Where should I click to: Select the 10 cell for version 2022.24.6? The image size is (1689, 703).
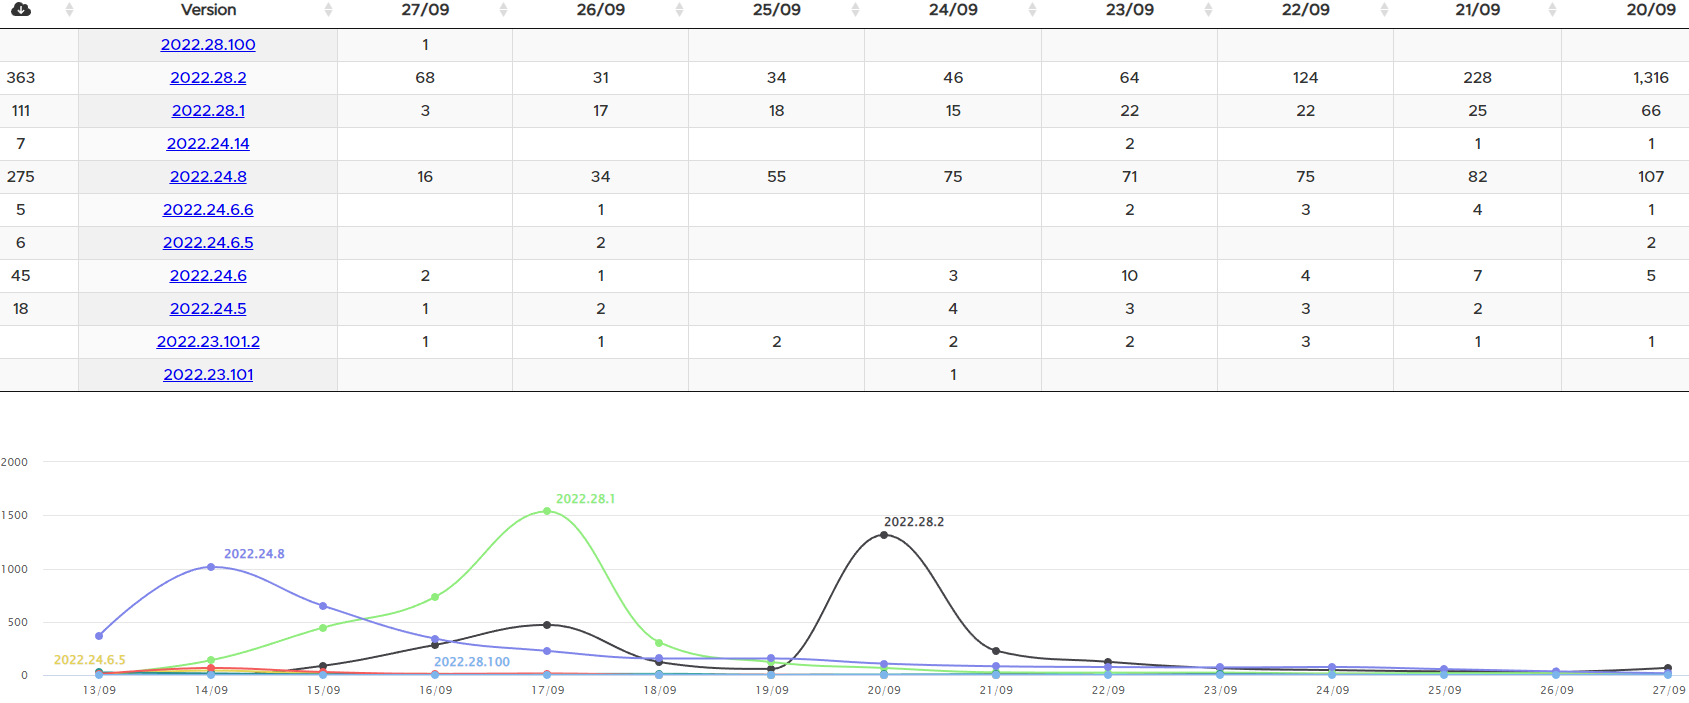pos(1130,276)
